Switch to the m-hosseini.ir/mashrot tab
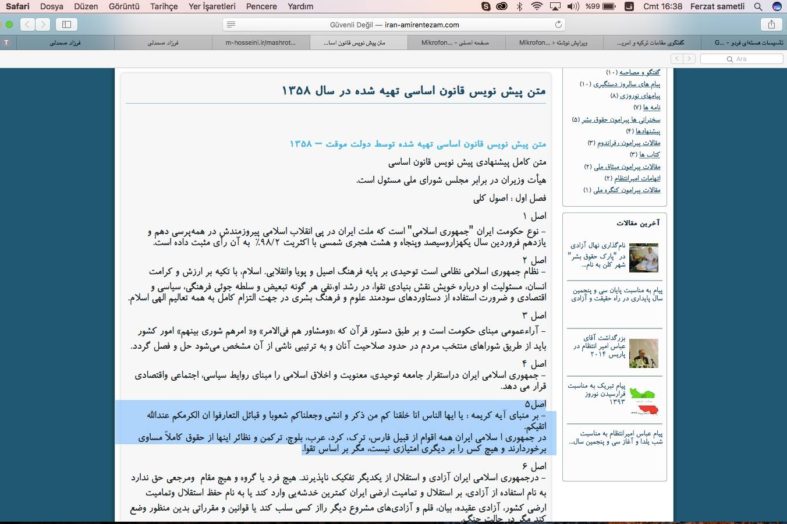Image resolution: width=787 pixels, height=524 pixels. (x=261, y=43)
